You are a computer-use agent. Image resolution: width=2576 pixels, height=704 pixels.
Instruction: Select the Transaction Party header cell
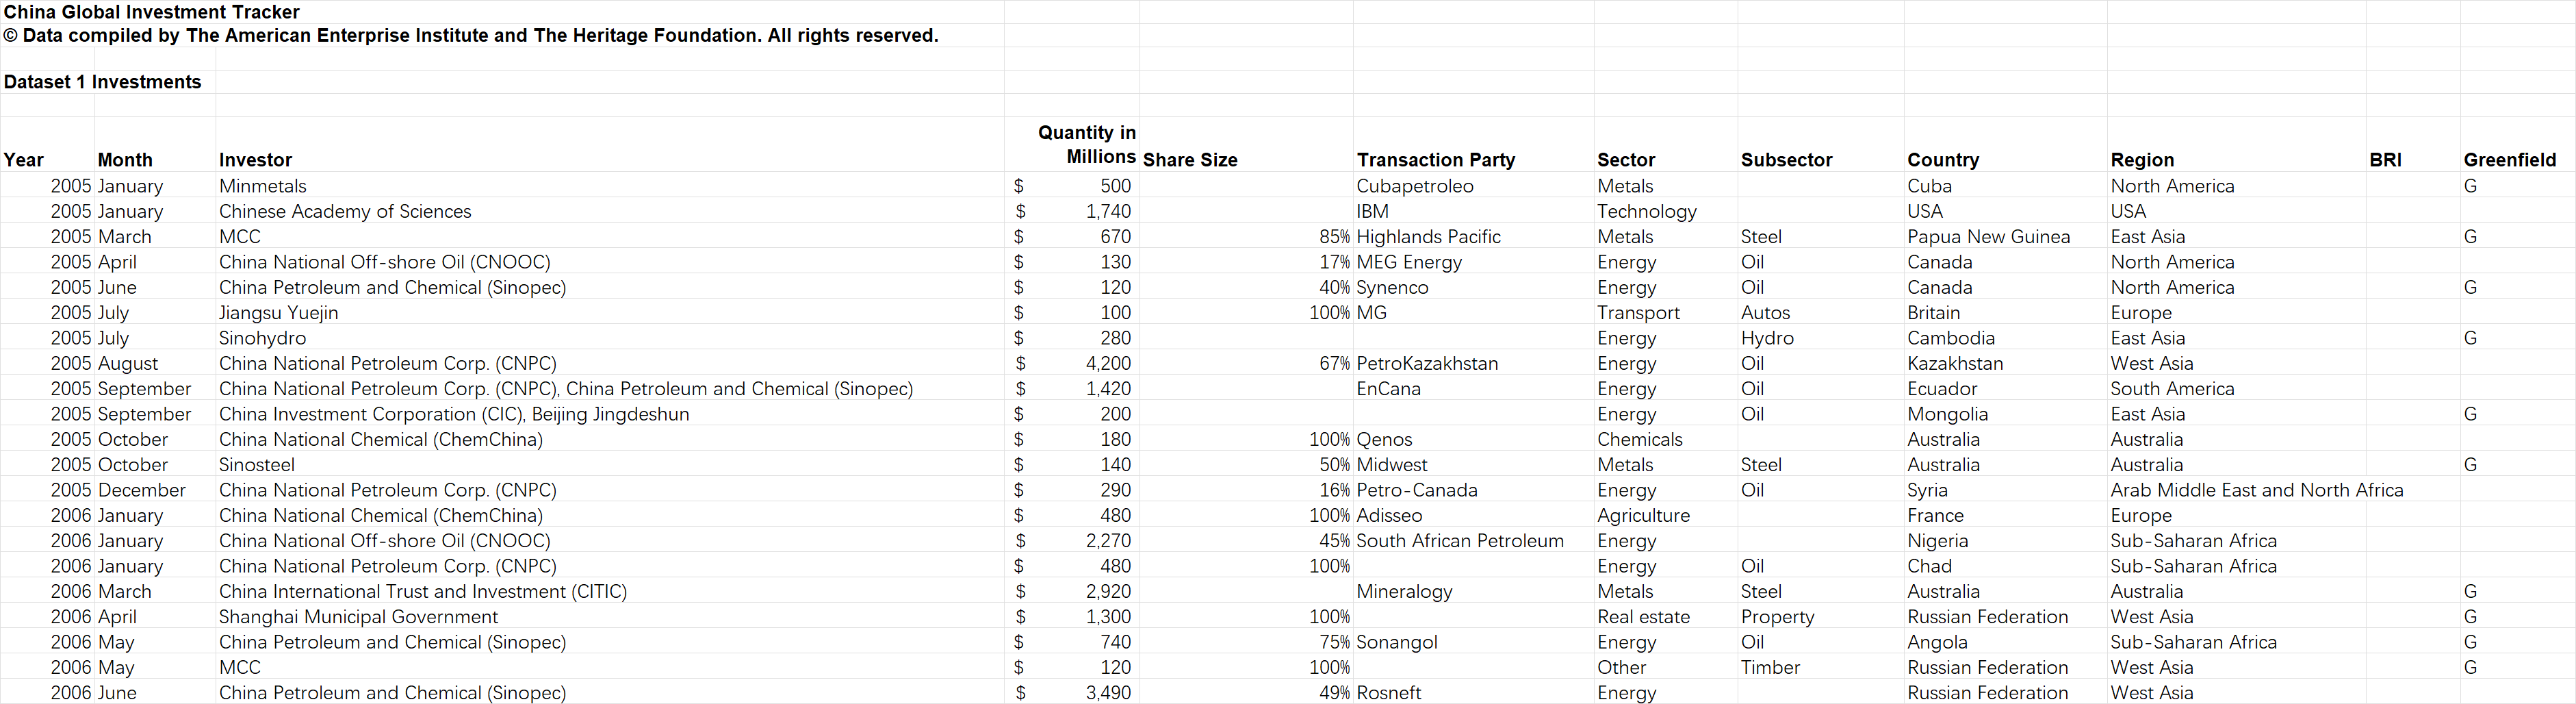(x=1435, y=160)
